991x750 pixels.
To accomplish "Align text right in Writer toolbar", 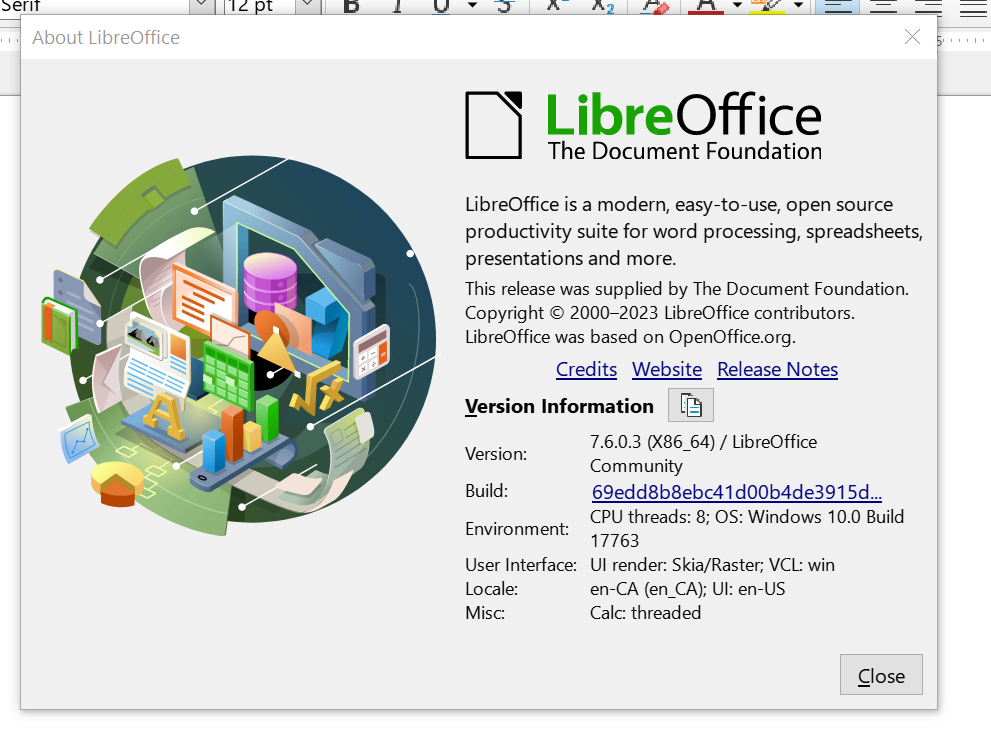I will coord(928,6).
